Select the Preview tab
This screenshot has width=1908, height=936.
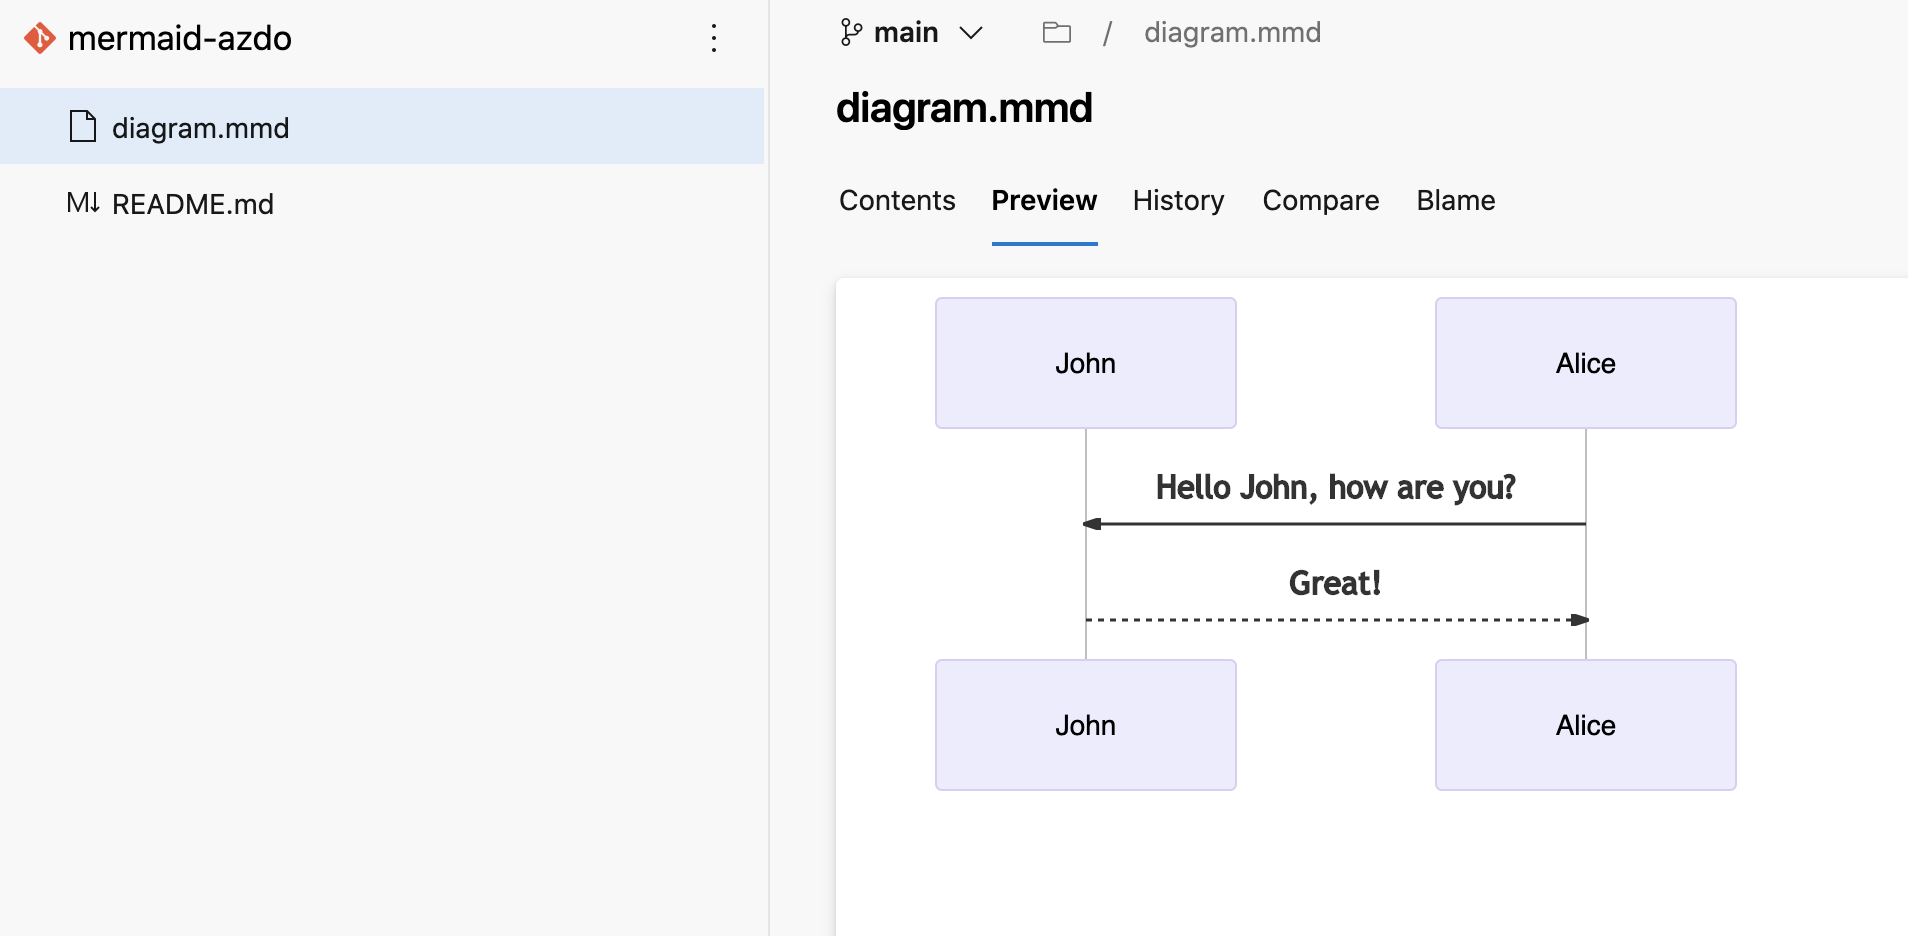coord(1044,201)
